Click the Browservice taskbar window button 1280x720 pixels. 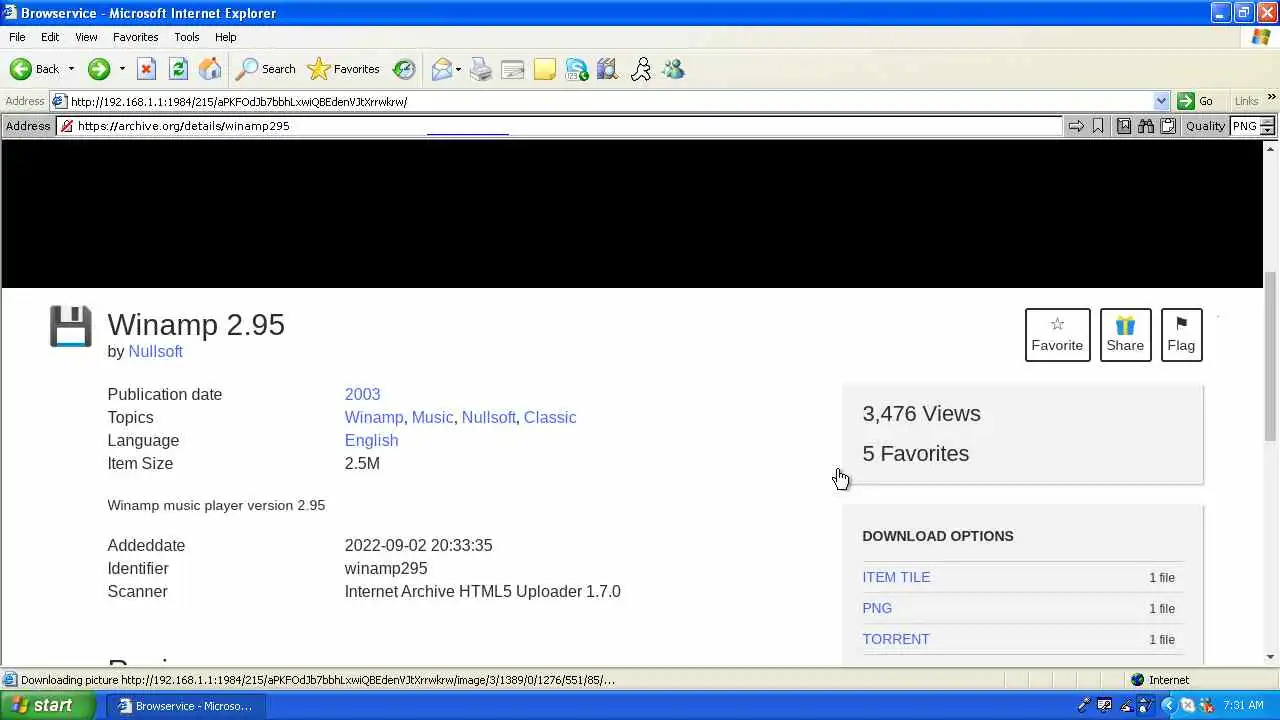pos(184,706)
